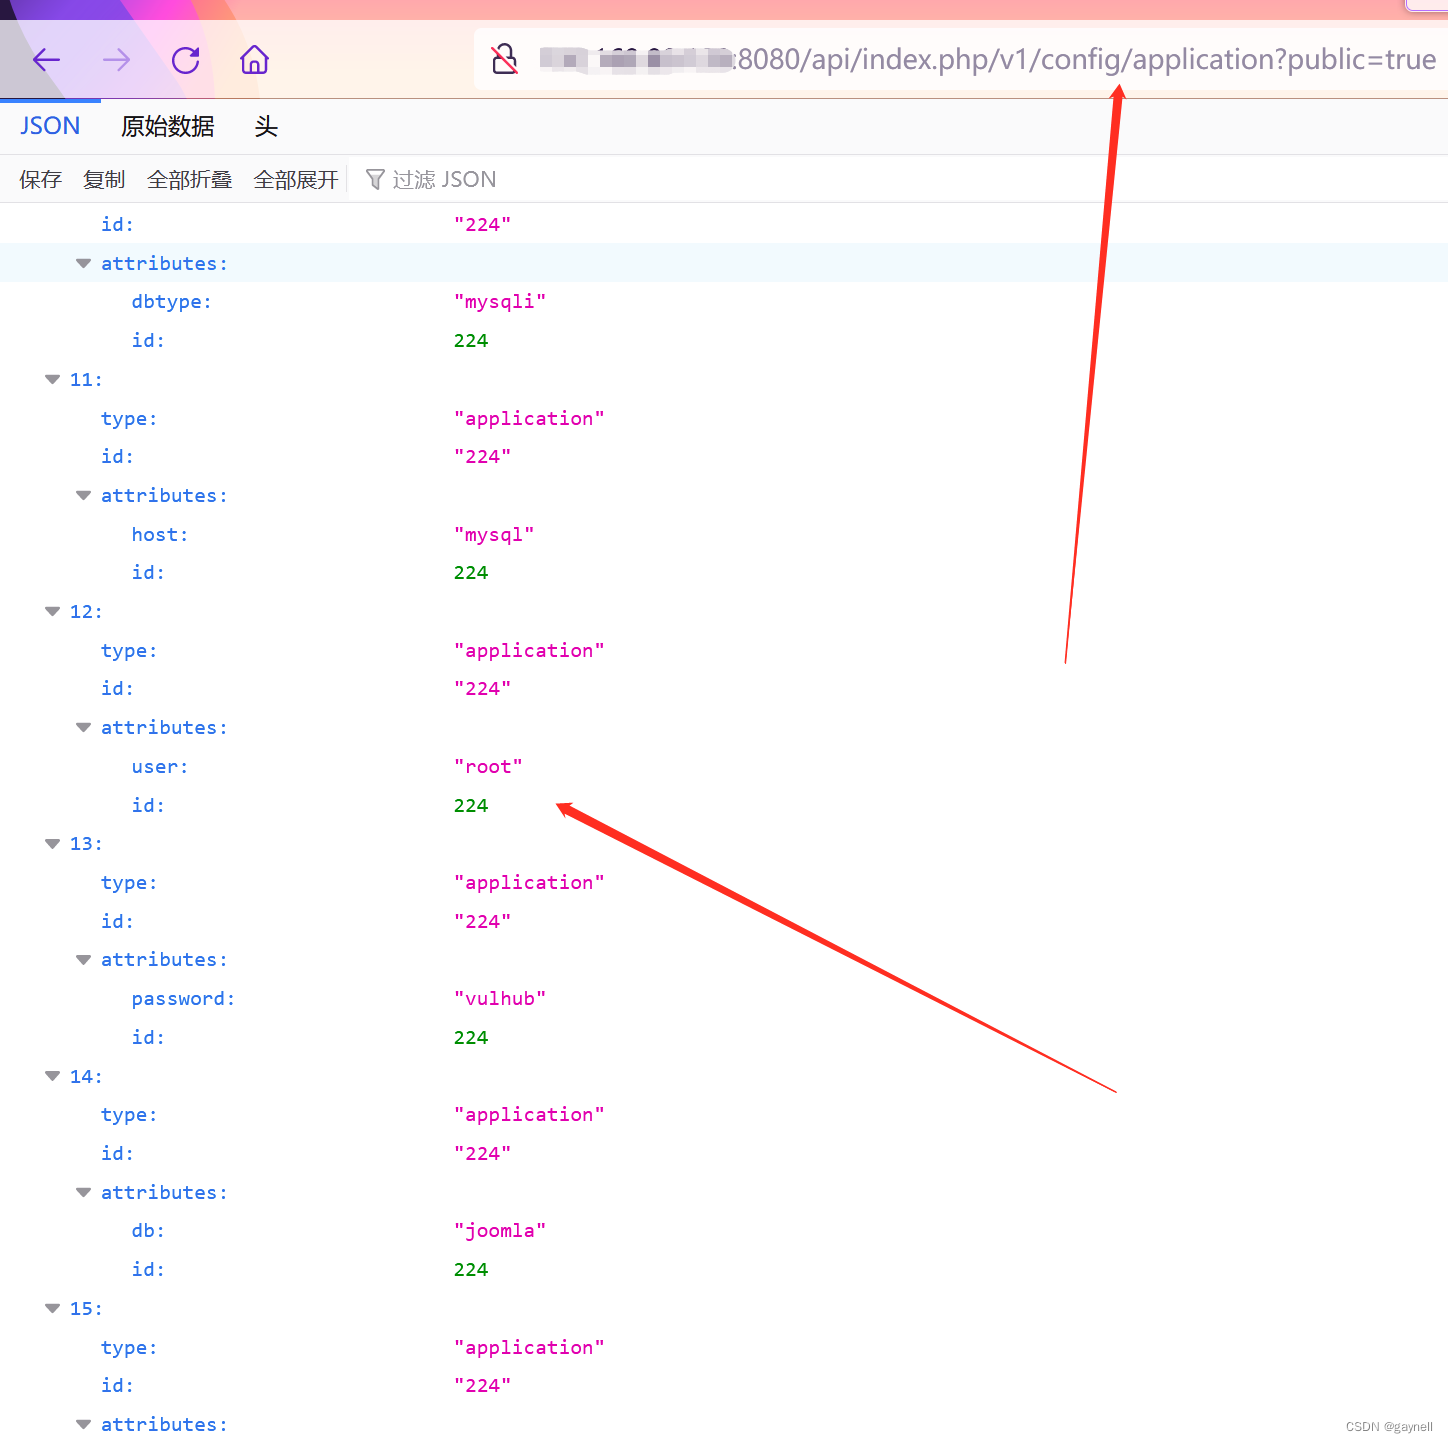Collapse array item 12
The height and width of the screenshot is (1443, 1448).
pos(52,611)
